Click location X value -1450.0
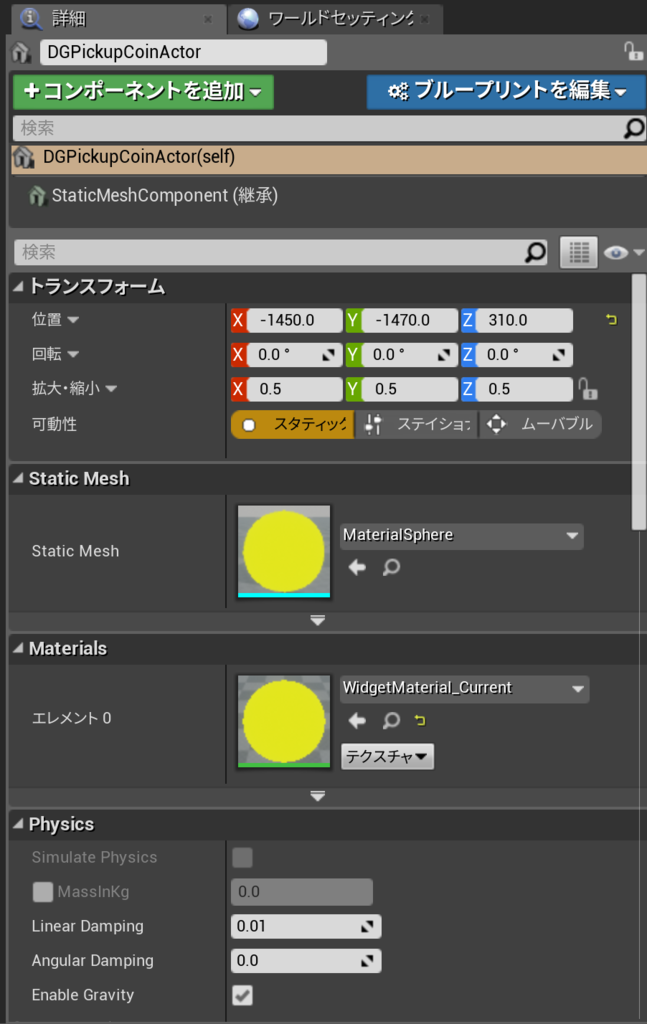647x1024 pixels. click(x=294, y=320)
